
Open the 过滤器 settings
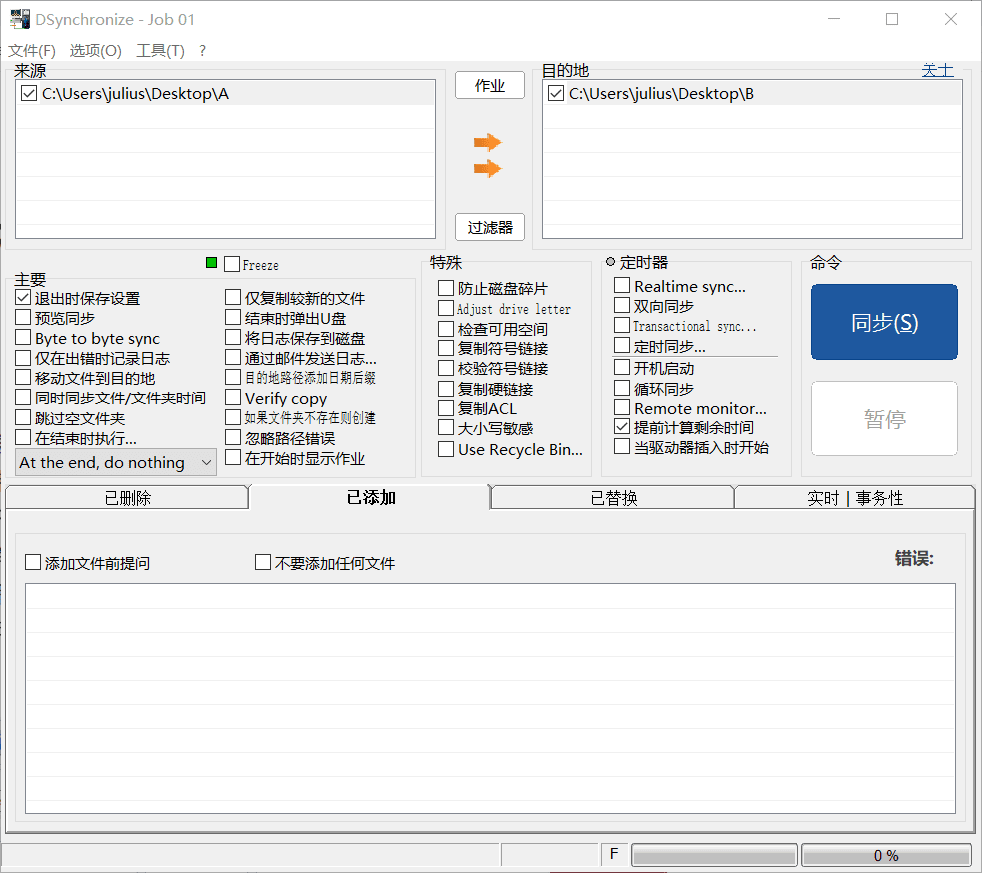click(489, 227)
